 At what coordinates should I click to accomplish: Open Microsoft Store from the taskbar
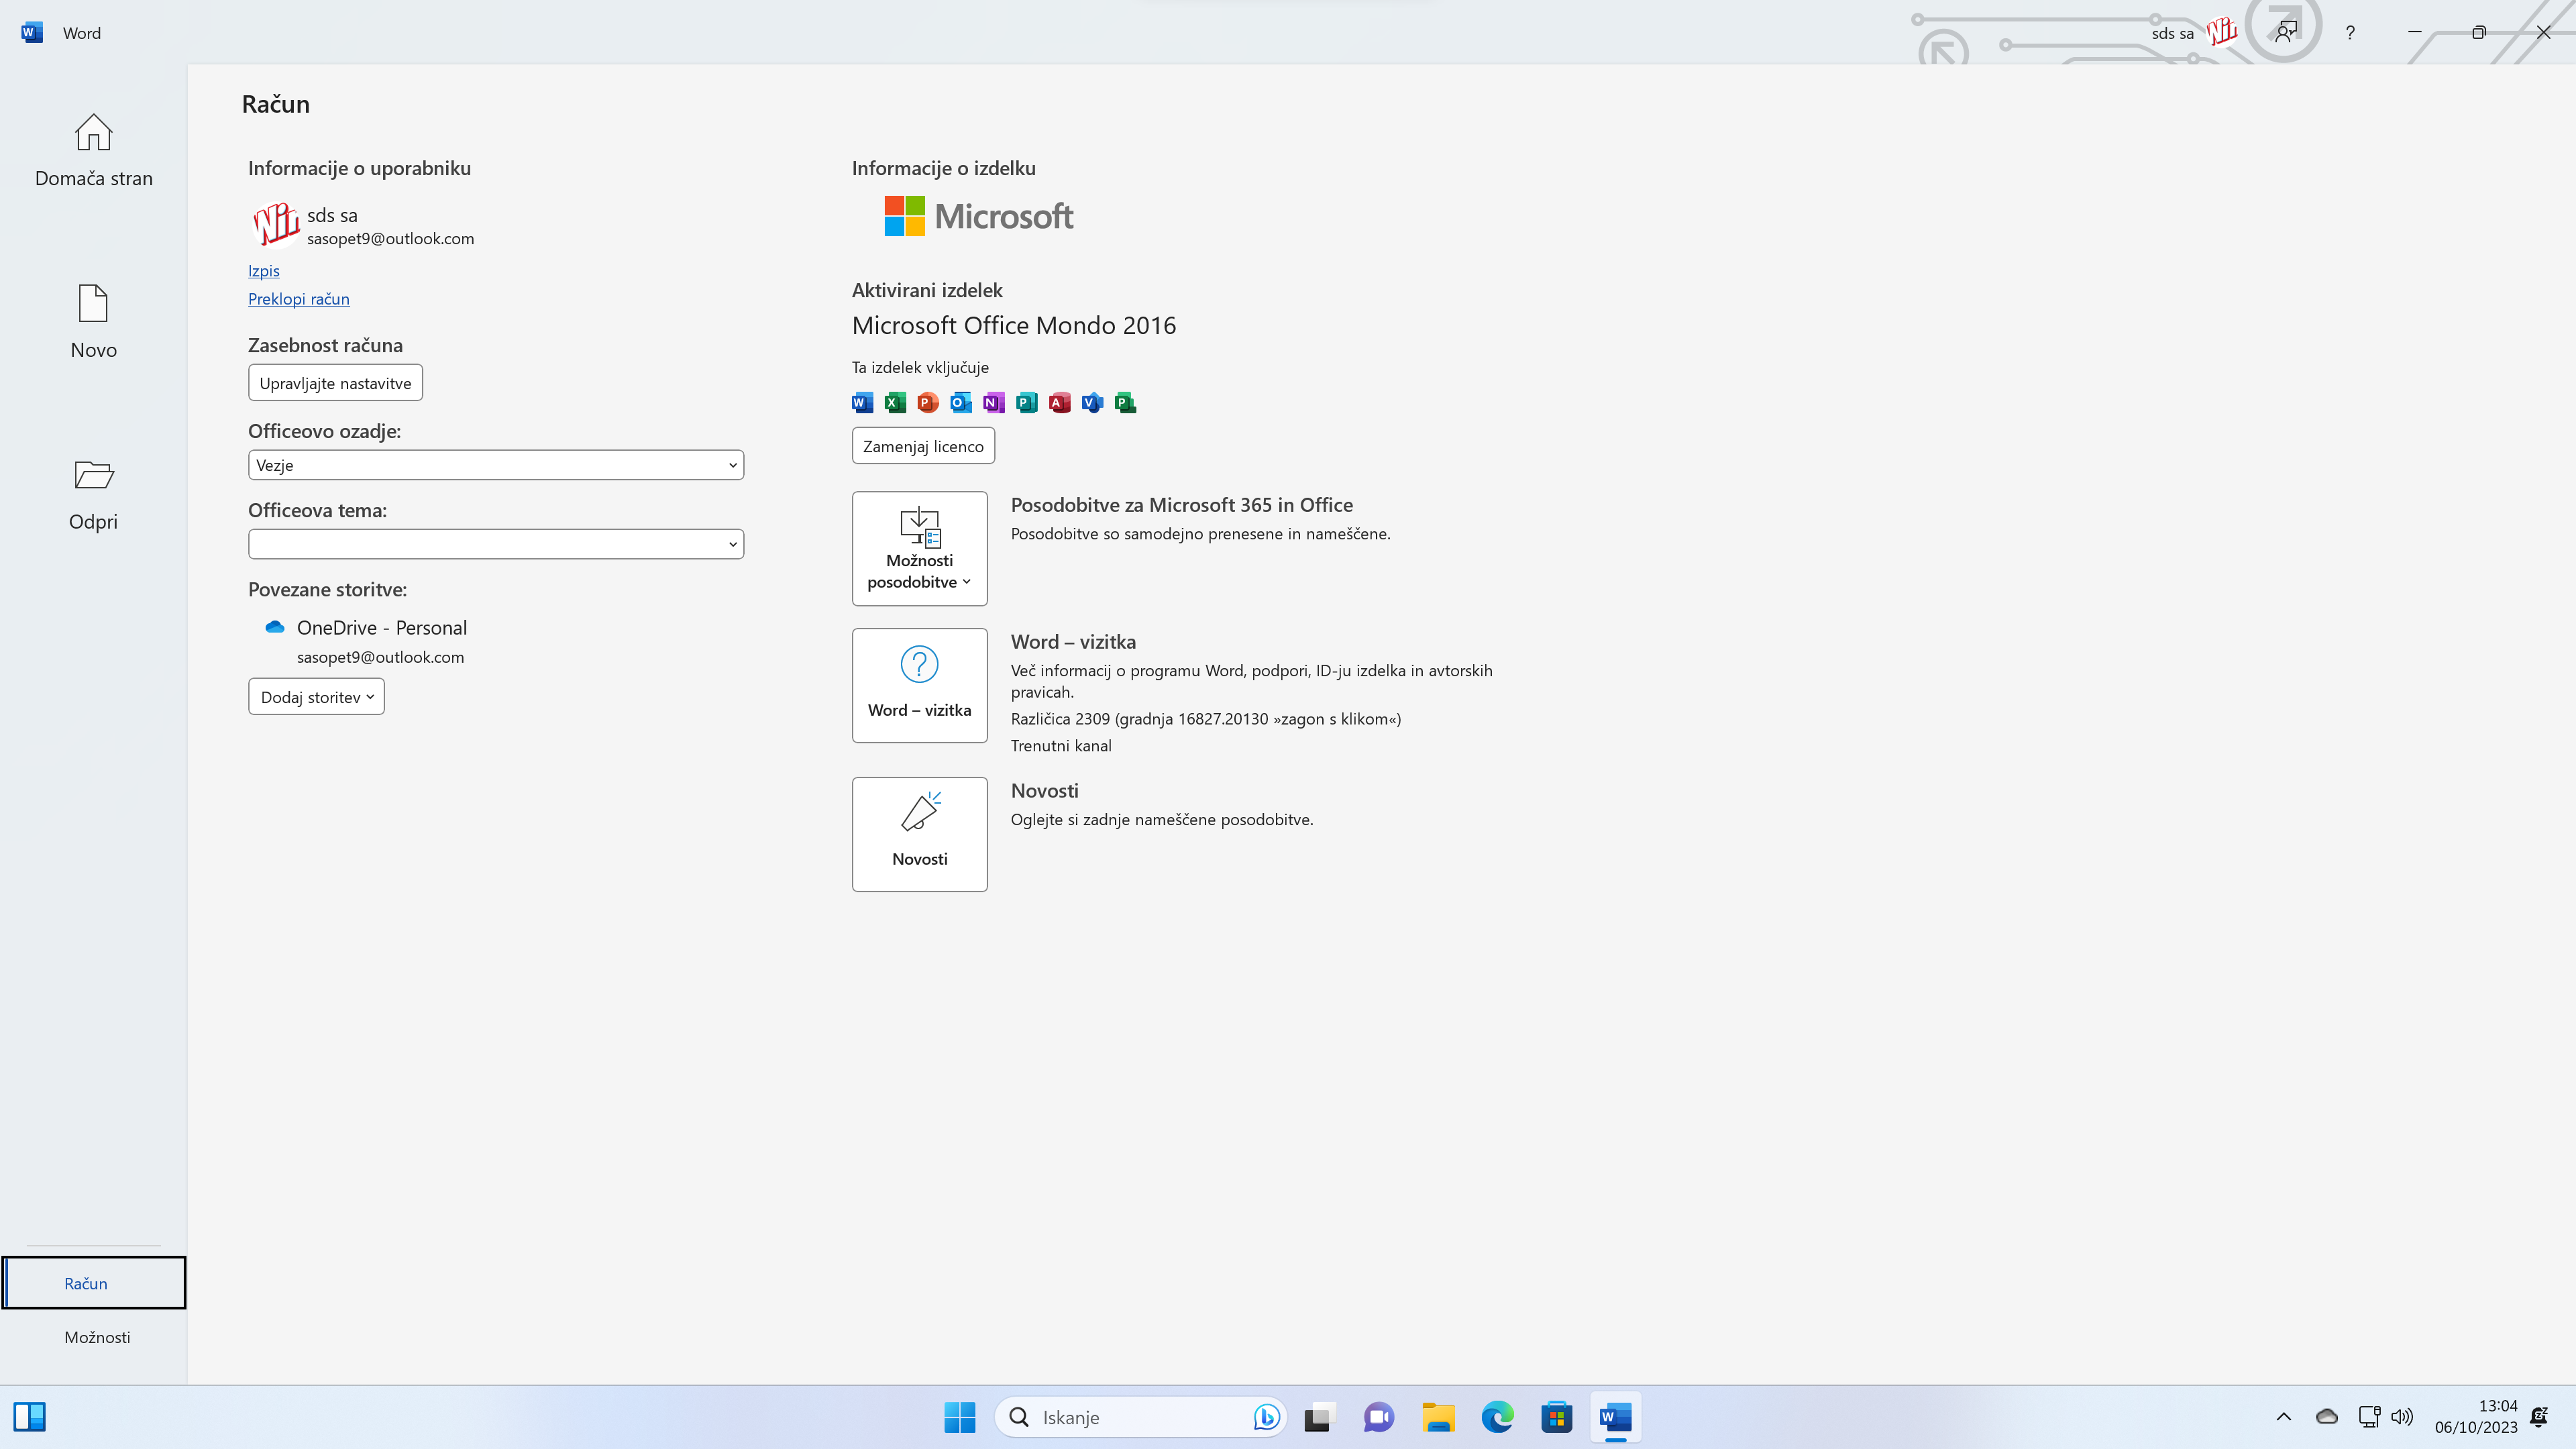(1557, 1417)
